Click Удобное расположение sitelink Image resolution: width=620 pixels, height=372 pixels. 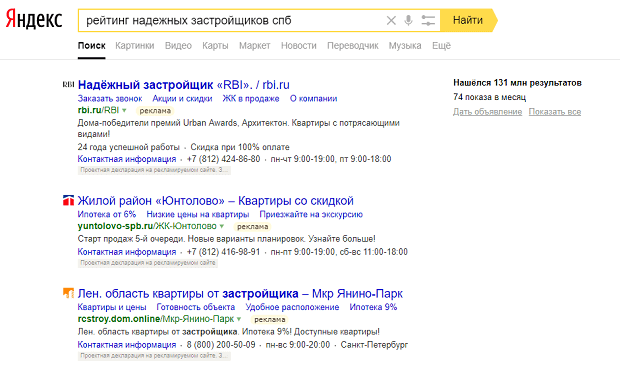(x=292, y=307)
